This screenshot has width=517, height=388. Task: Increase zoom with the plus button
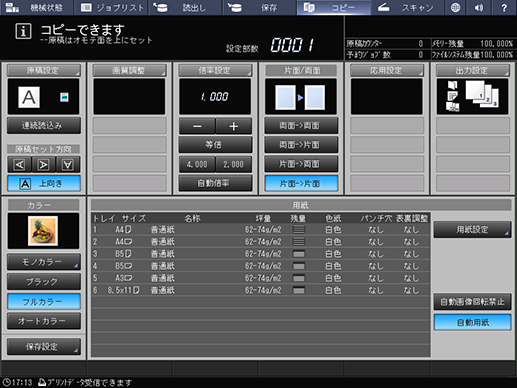[234, 126]
